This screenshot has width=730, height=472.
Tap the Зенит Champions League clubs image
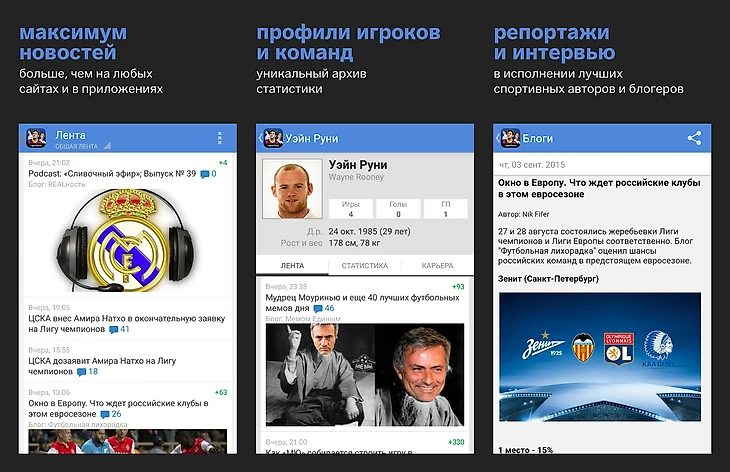click(x=600, y=357)
